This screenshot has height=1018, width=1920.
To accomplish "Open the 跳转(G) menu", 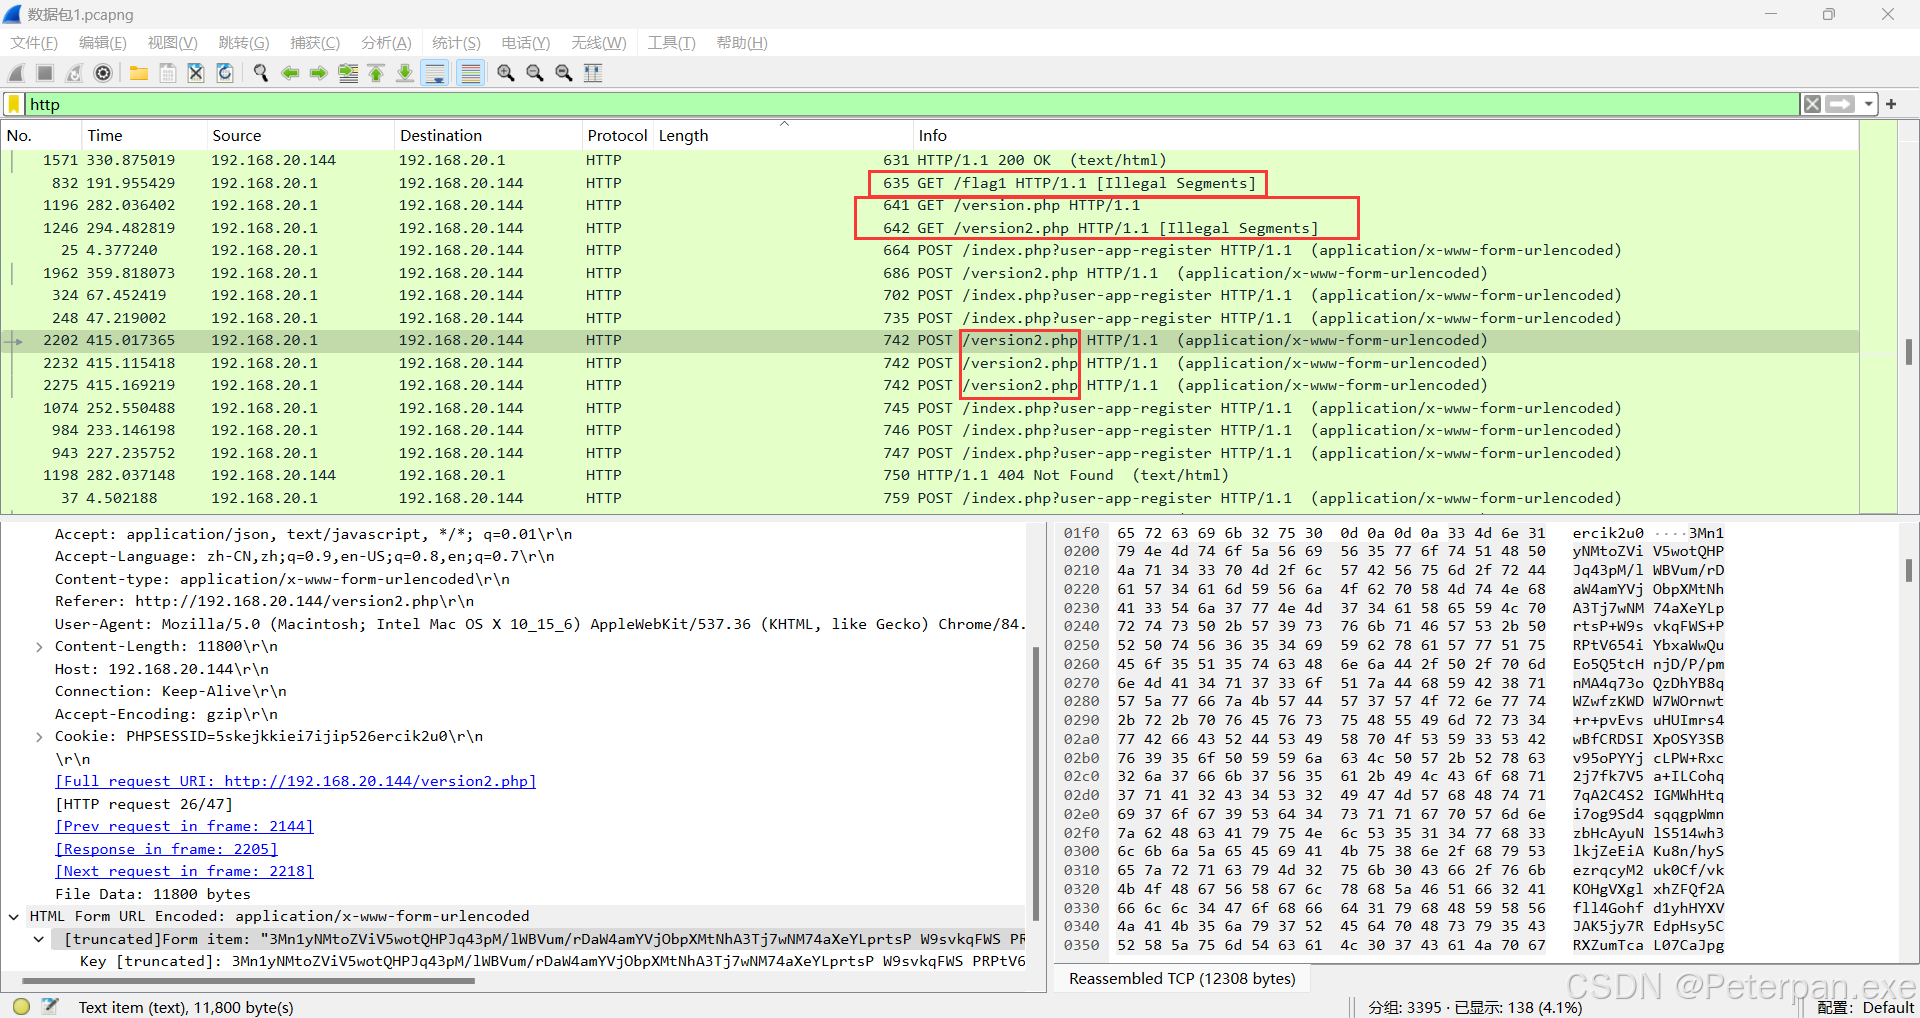I will click(244, 43).
